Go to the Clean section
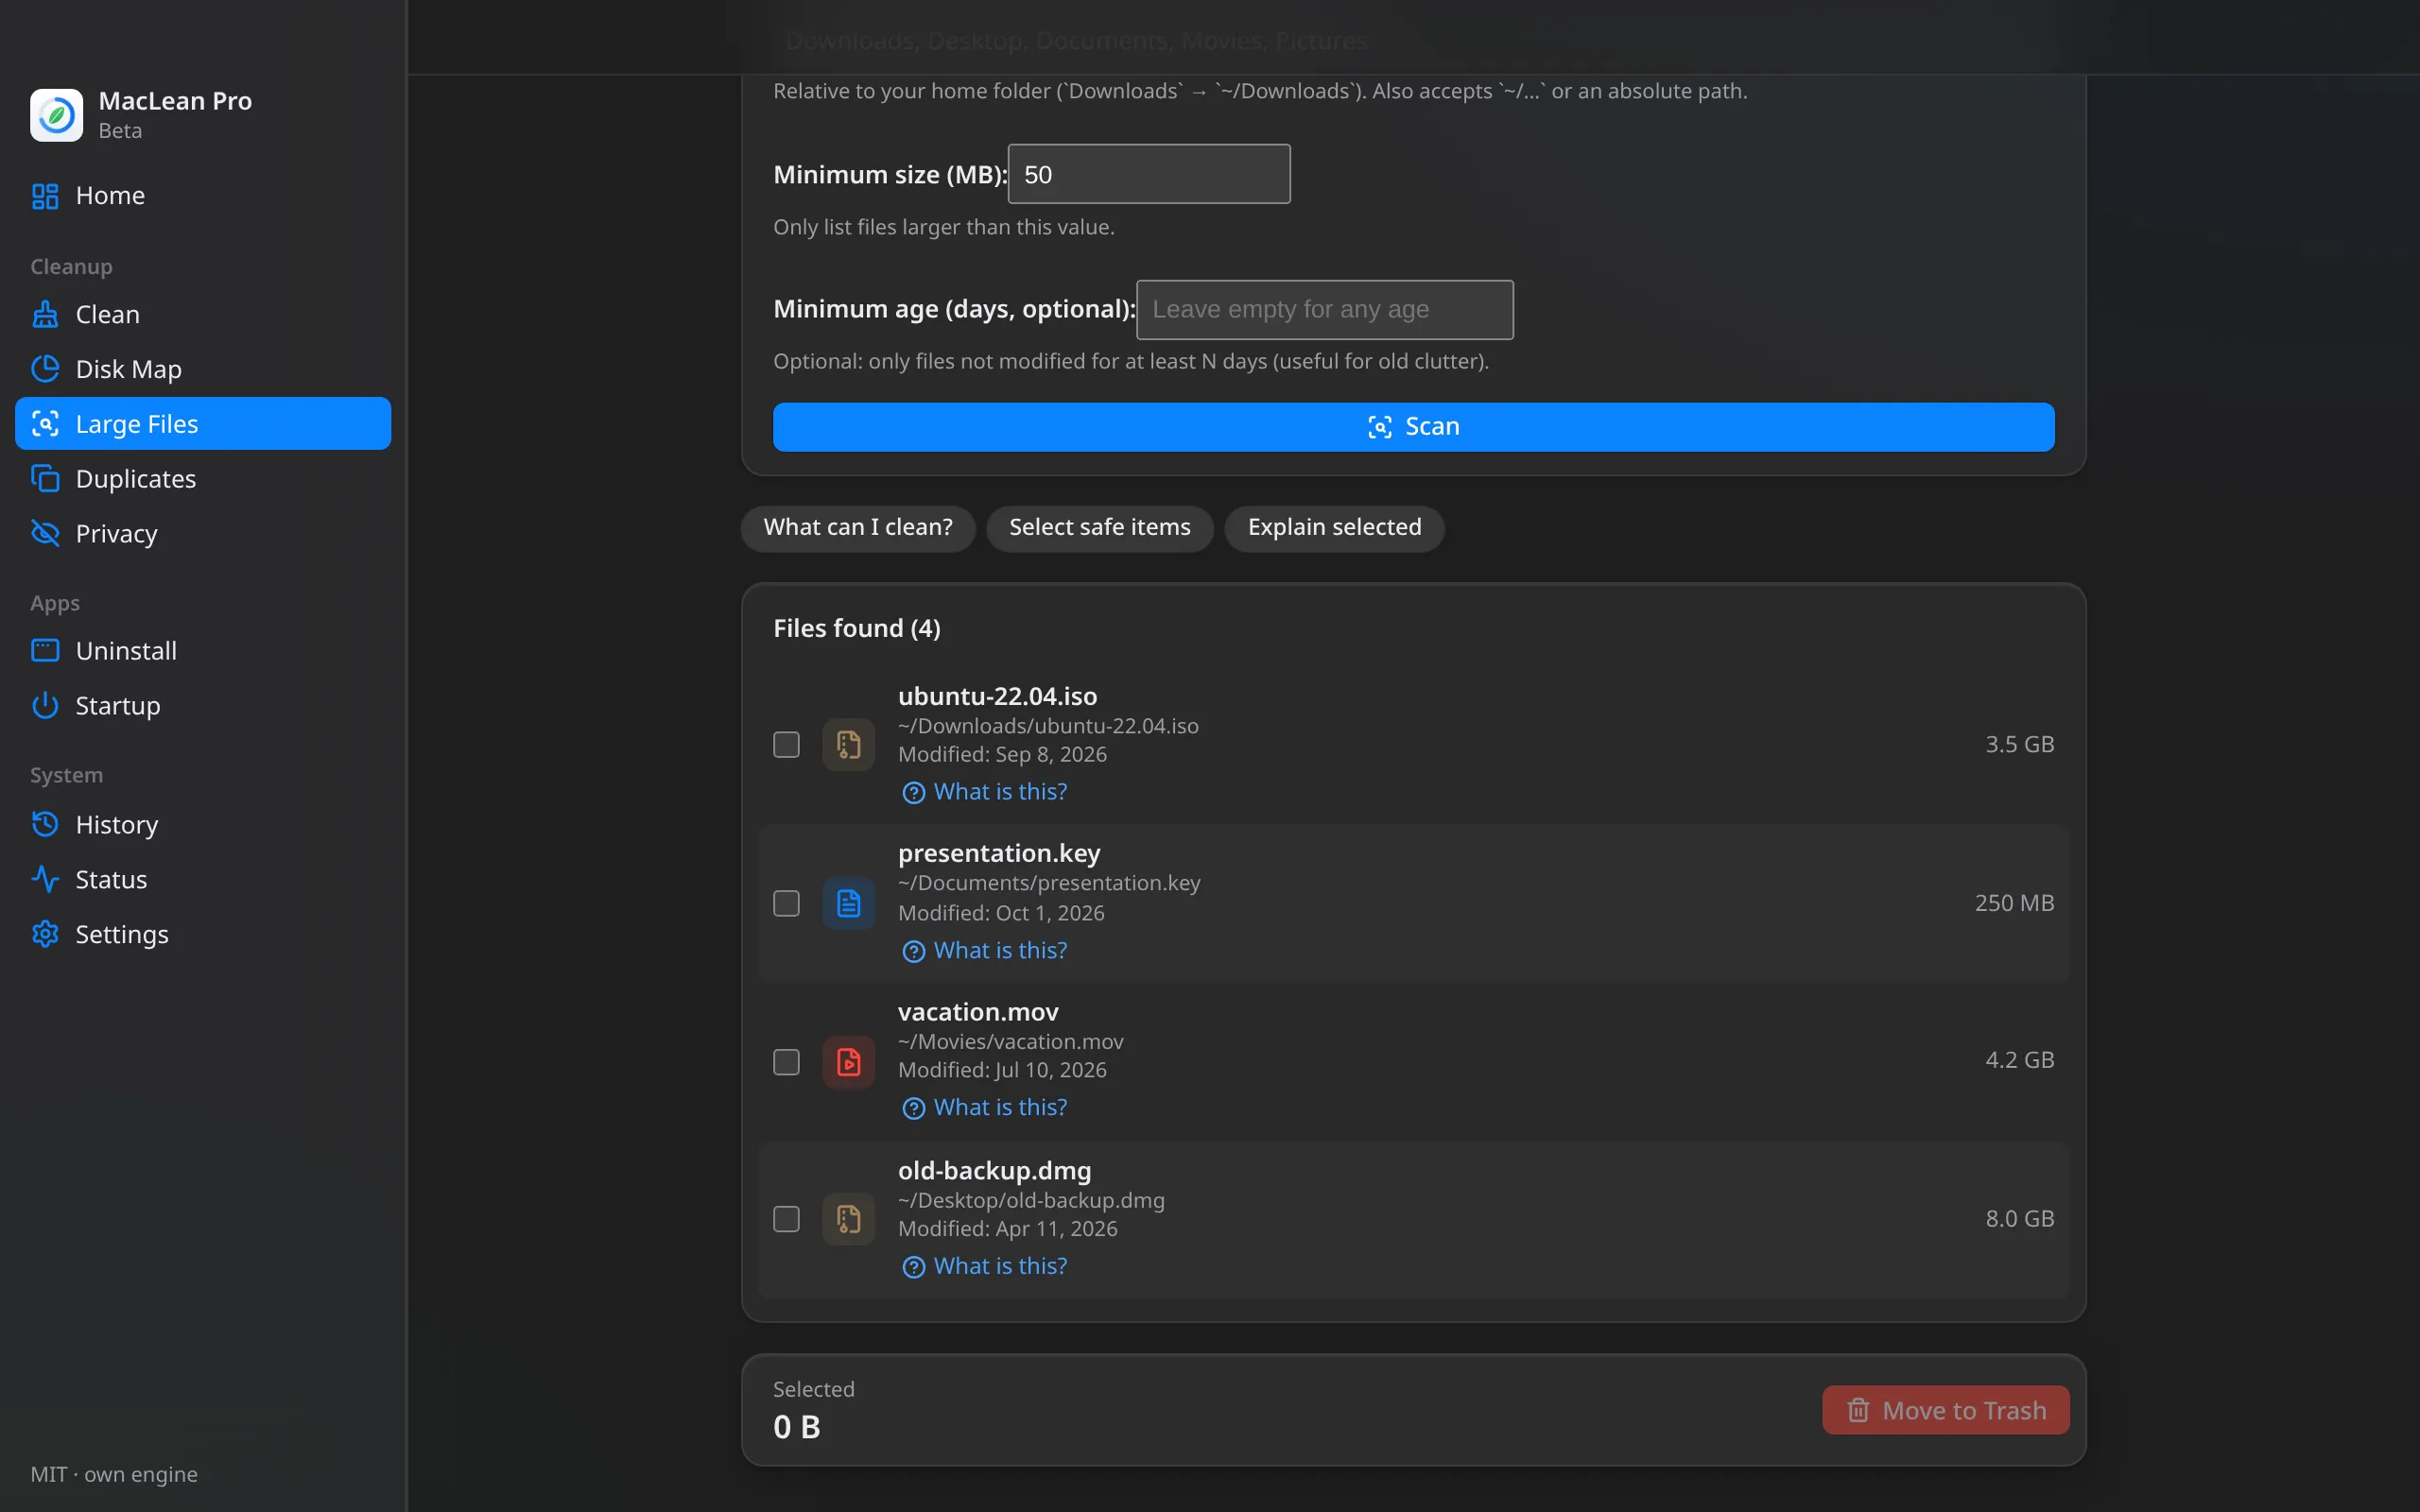The width and height of the screenshot is (2420, 1512). [203, 315]
